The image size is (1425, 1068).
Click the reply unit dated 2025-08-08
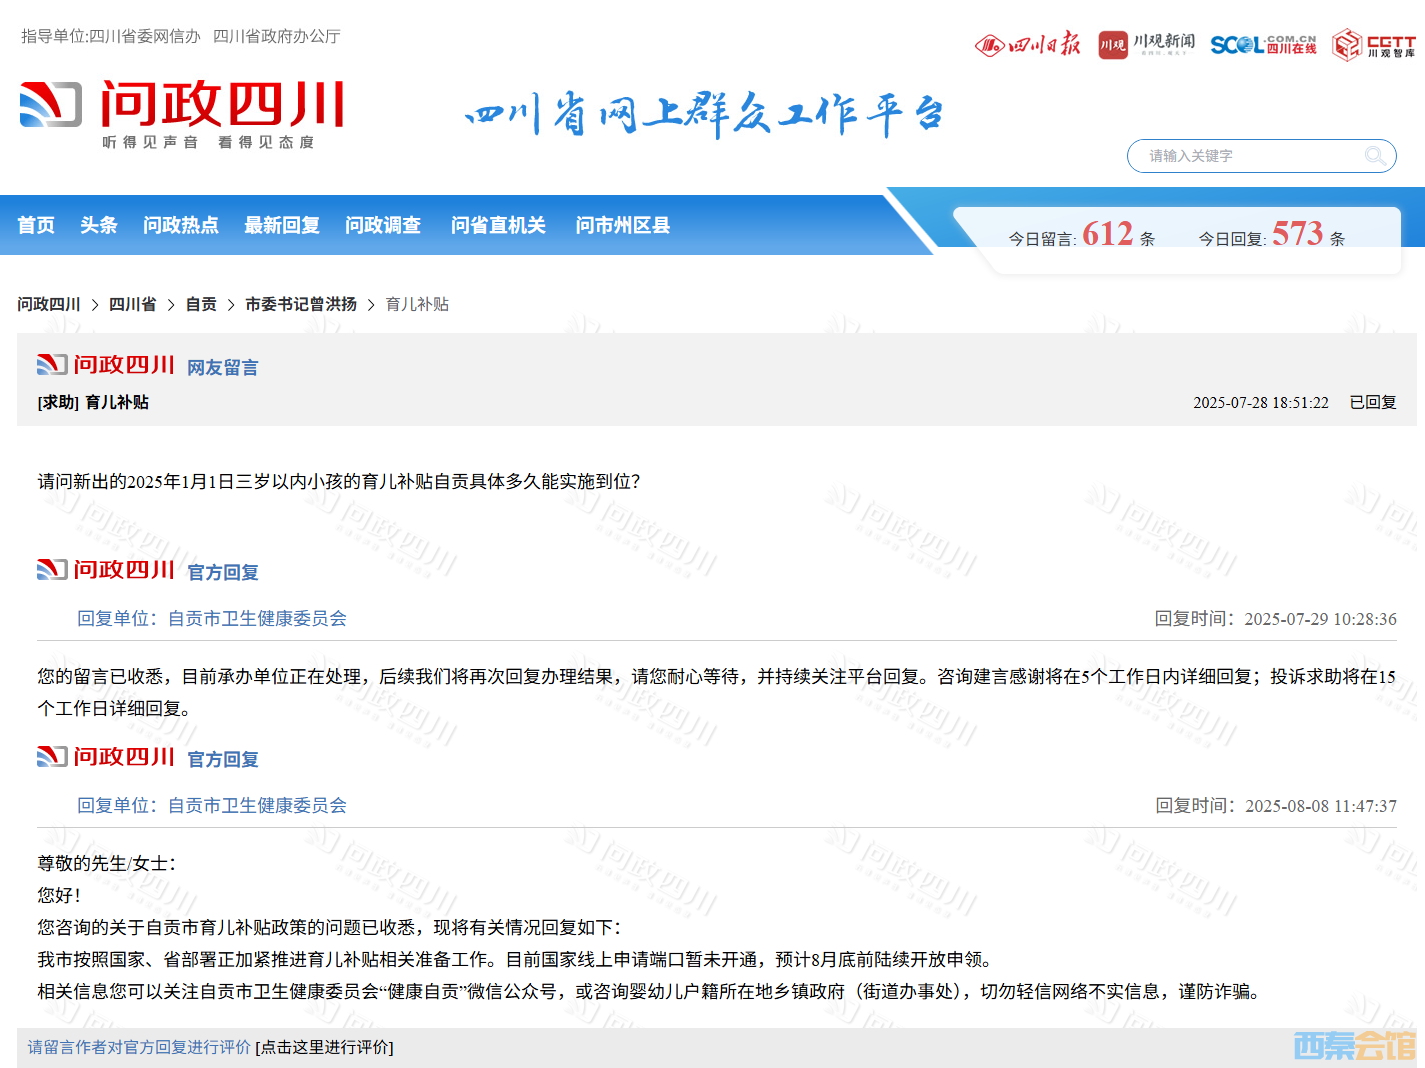[x=212, y=806]
